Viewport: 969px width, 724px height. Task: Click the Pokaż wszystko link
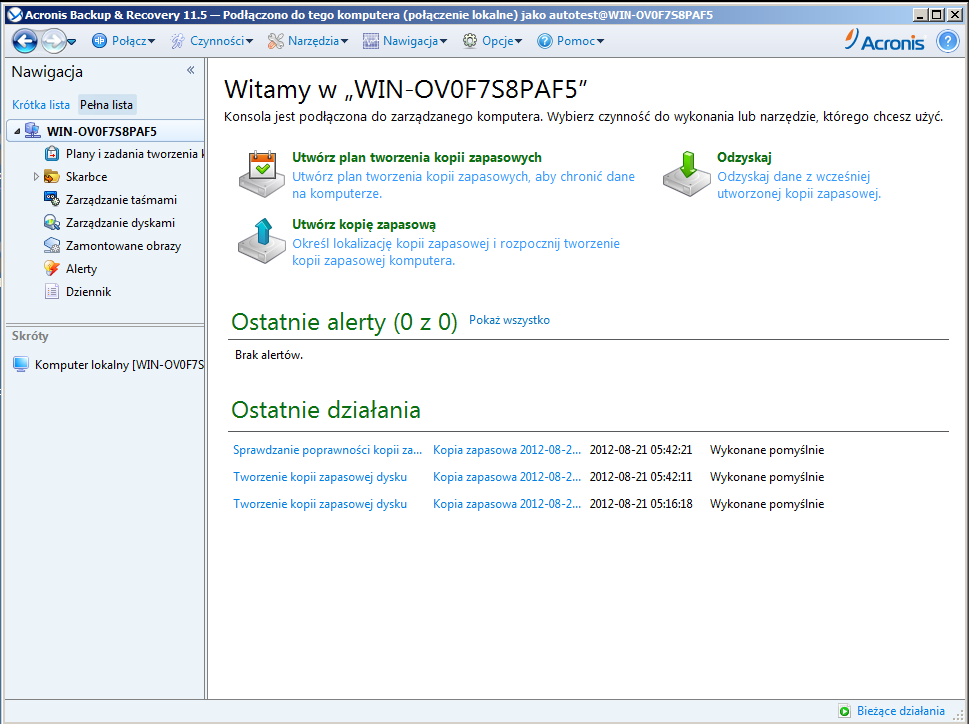(x=509, y=320)
